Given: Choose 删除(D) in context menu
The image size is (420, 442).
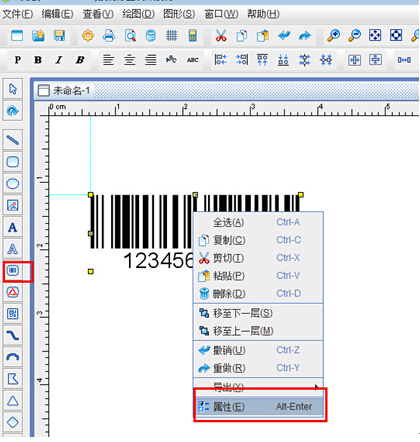Looking at the screenshot, I should coord(258,294).
